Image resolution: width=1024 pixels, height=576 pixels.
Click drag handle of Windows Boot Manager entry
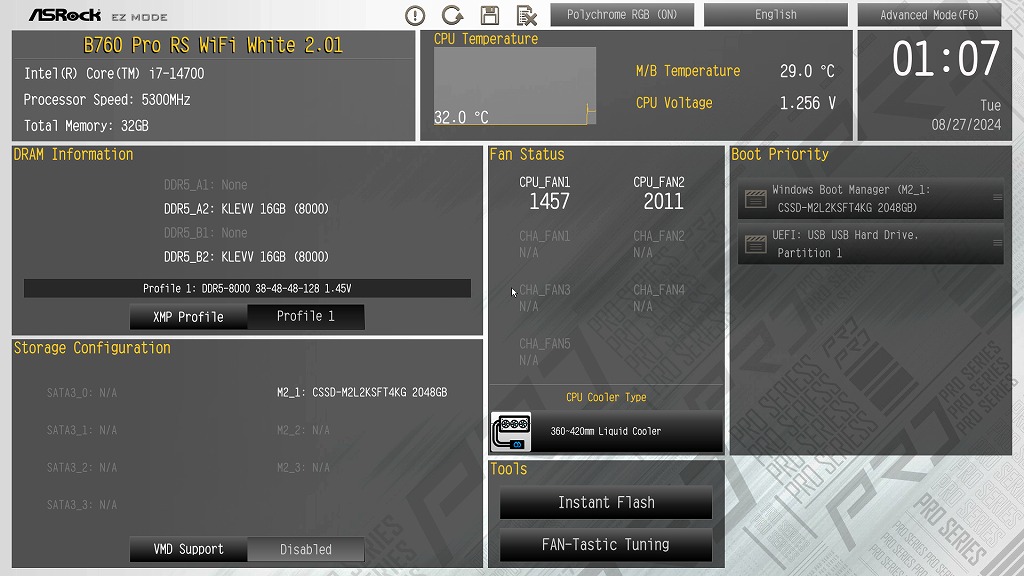[997, 197]
